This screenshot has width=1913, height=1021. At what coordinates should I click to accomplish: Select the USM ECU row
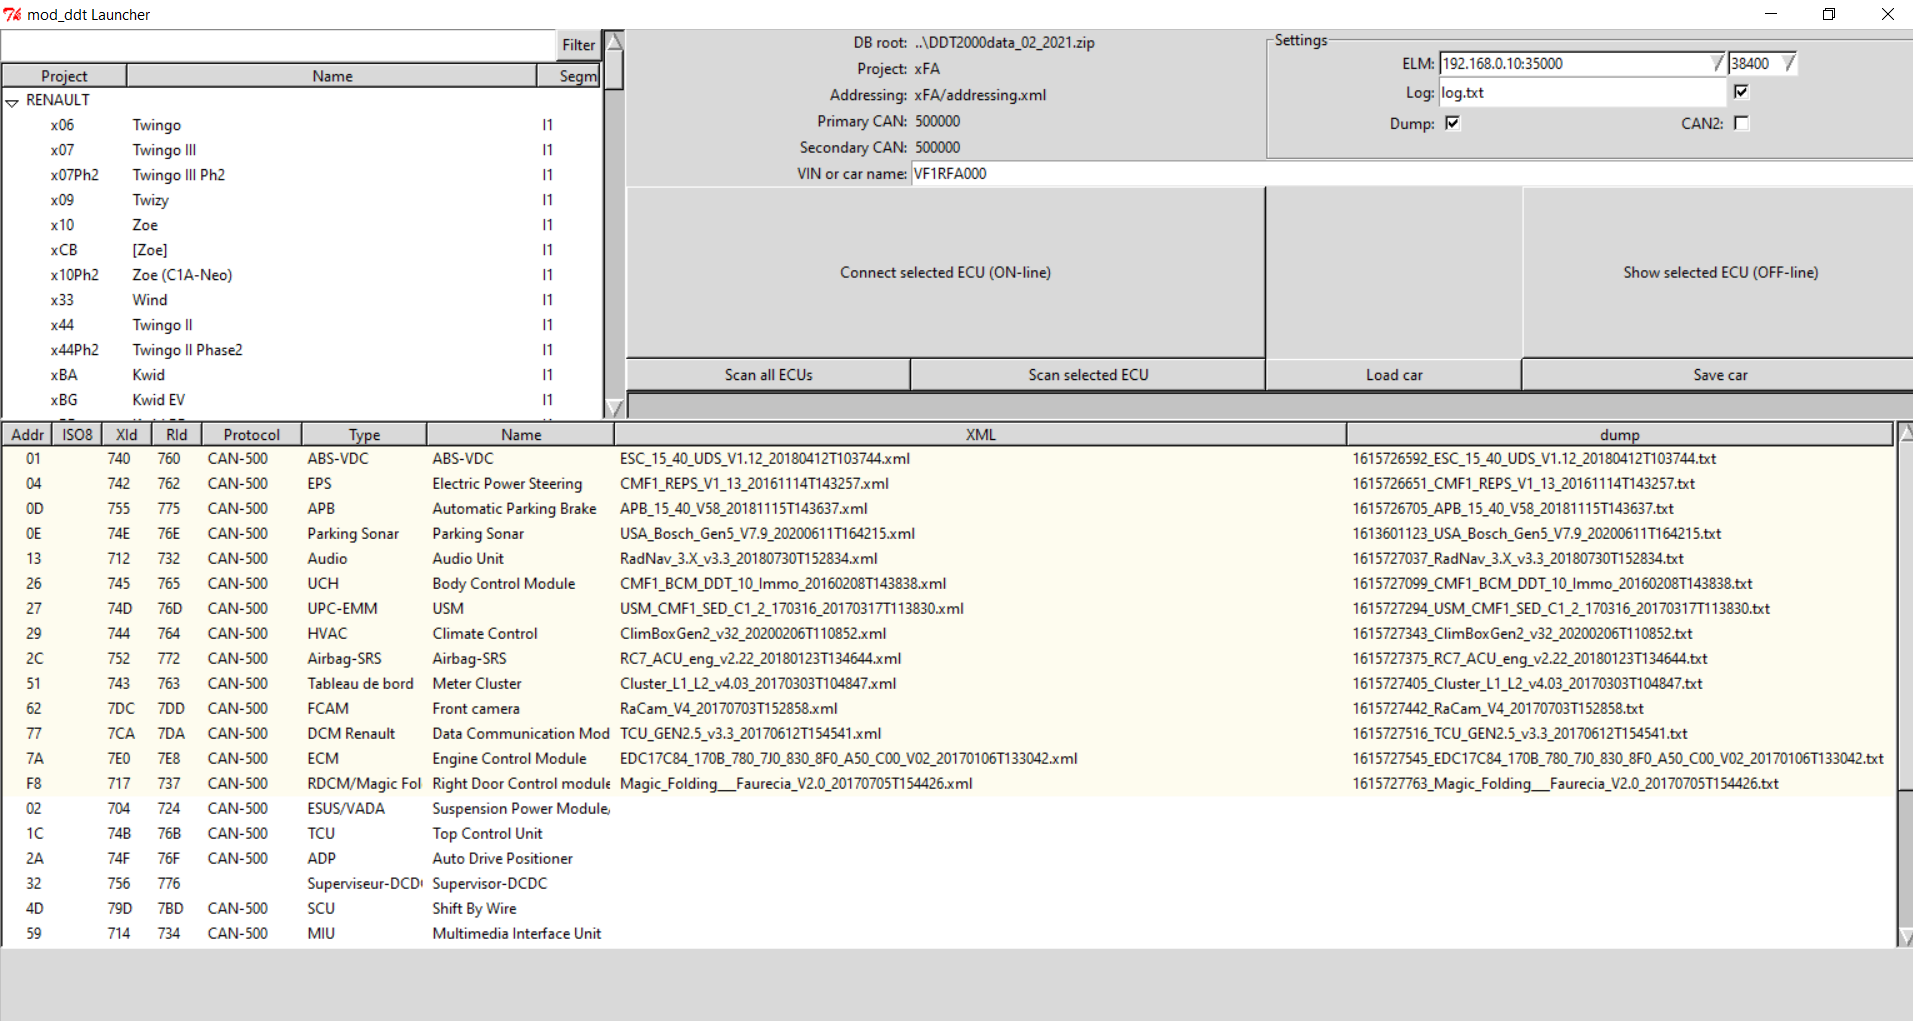[x=948, y=609]
